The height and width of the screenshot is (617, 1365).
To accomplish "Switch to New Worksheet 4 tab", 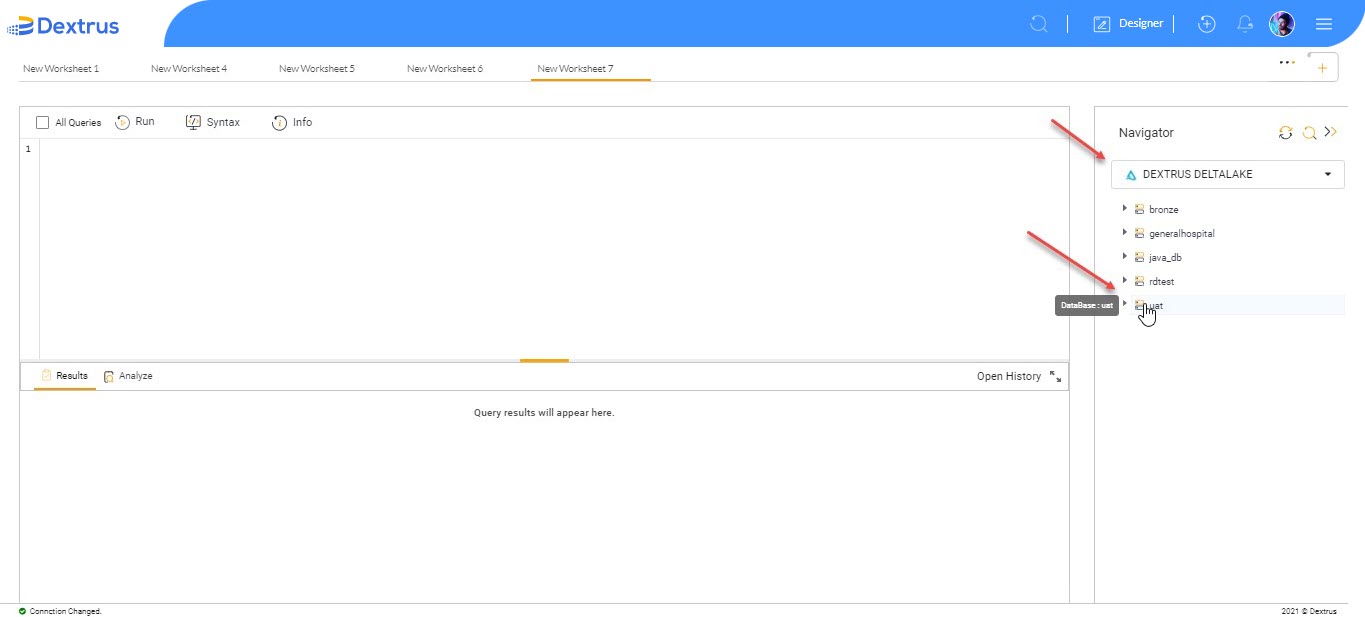I will [189, 69].
